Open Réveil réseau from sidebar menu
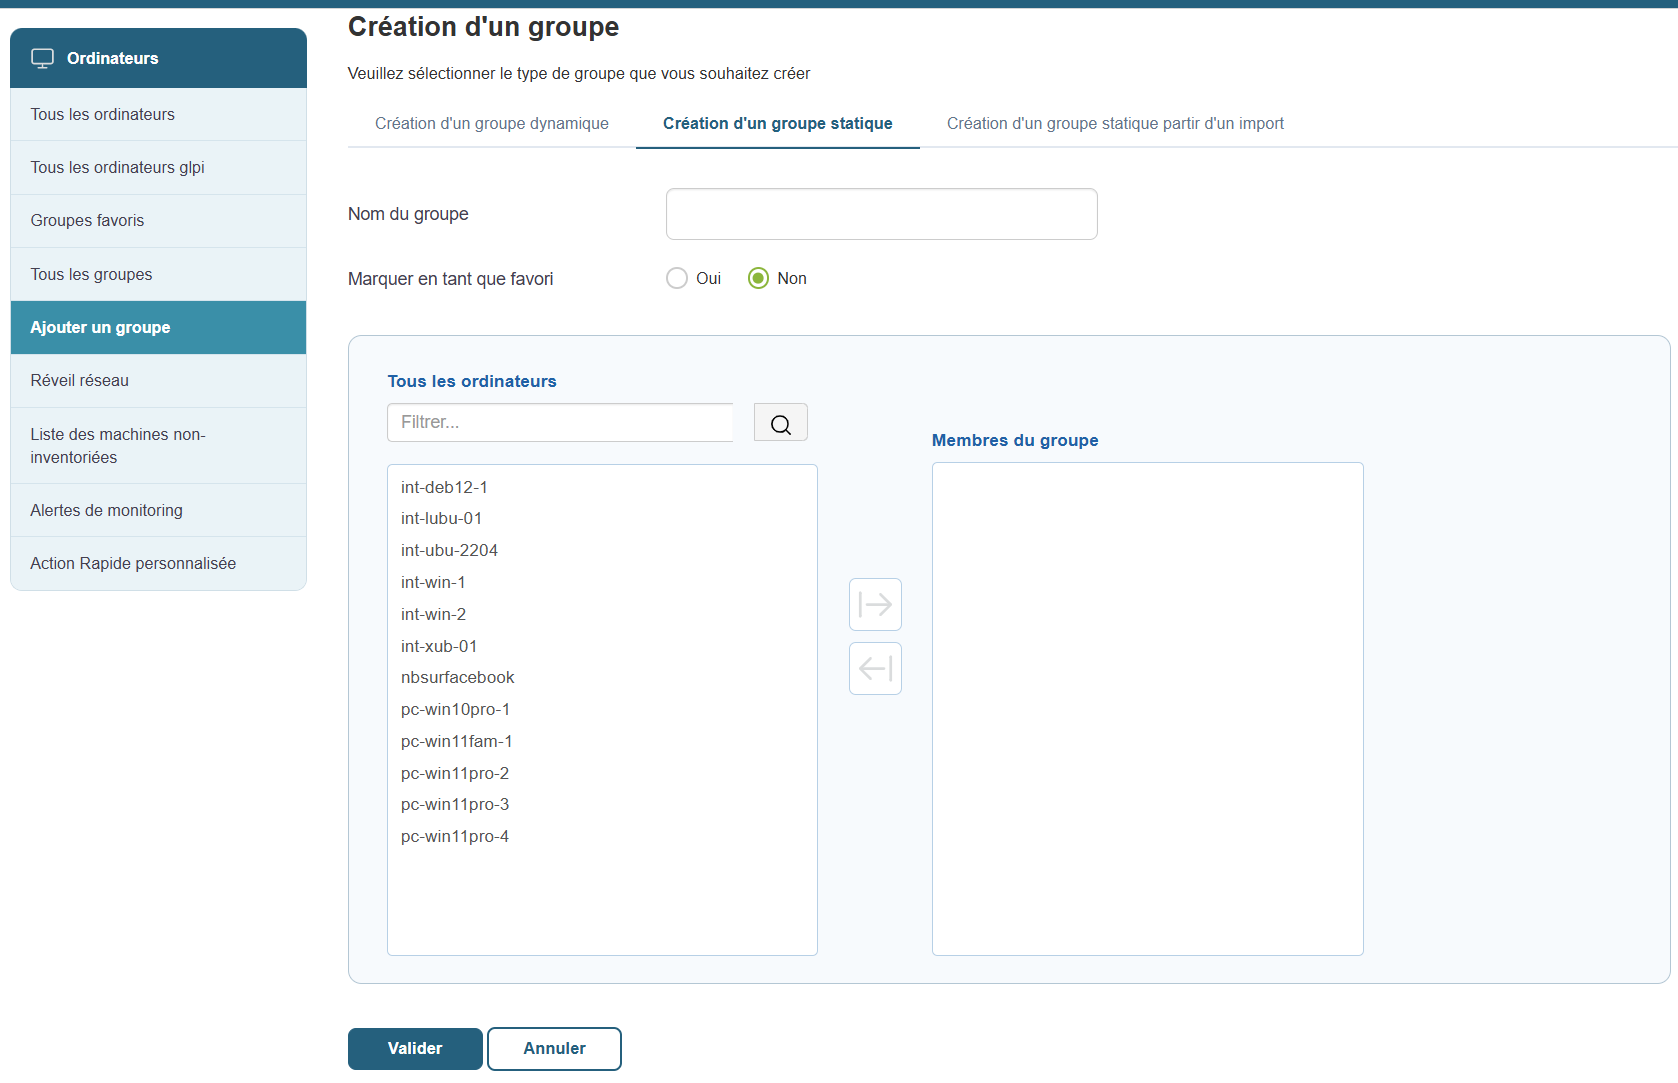 click(x=79, y=381)
